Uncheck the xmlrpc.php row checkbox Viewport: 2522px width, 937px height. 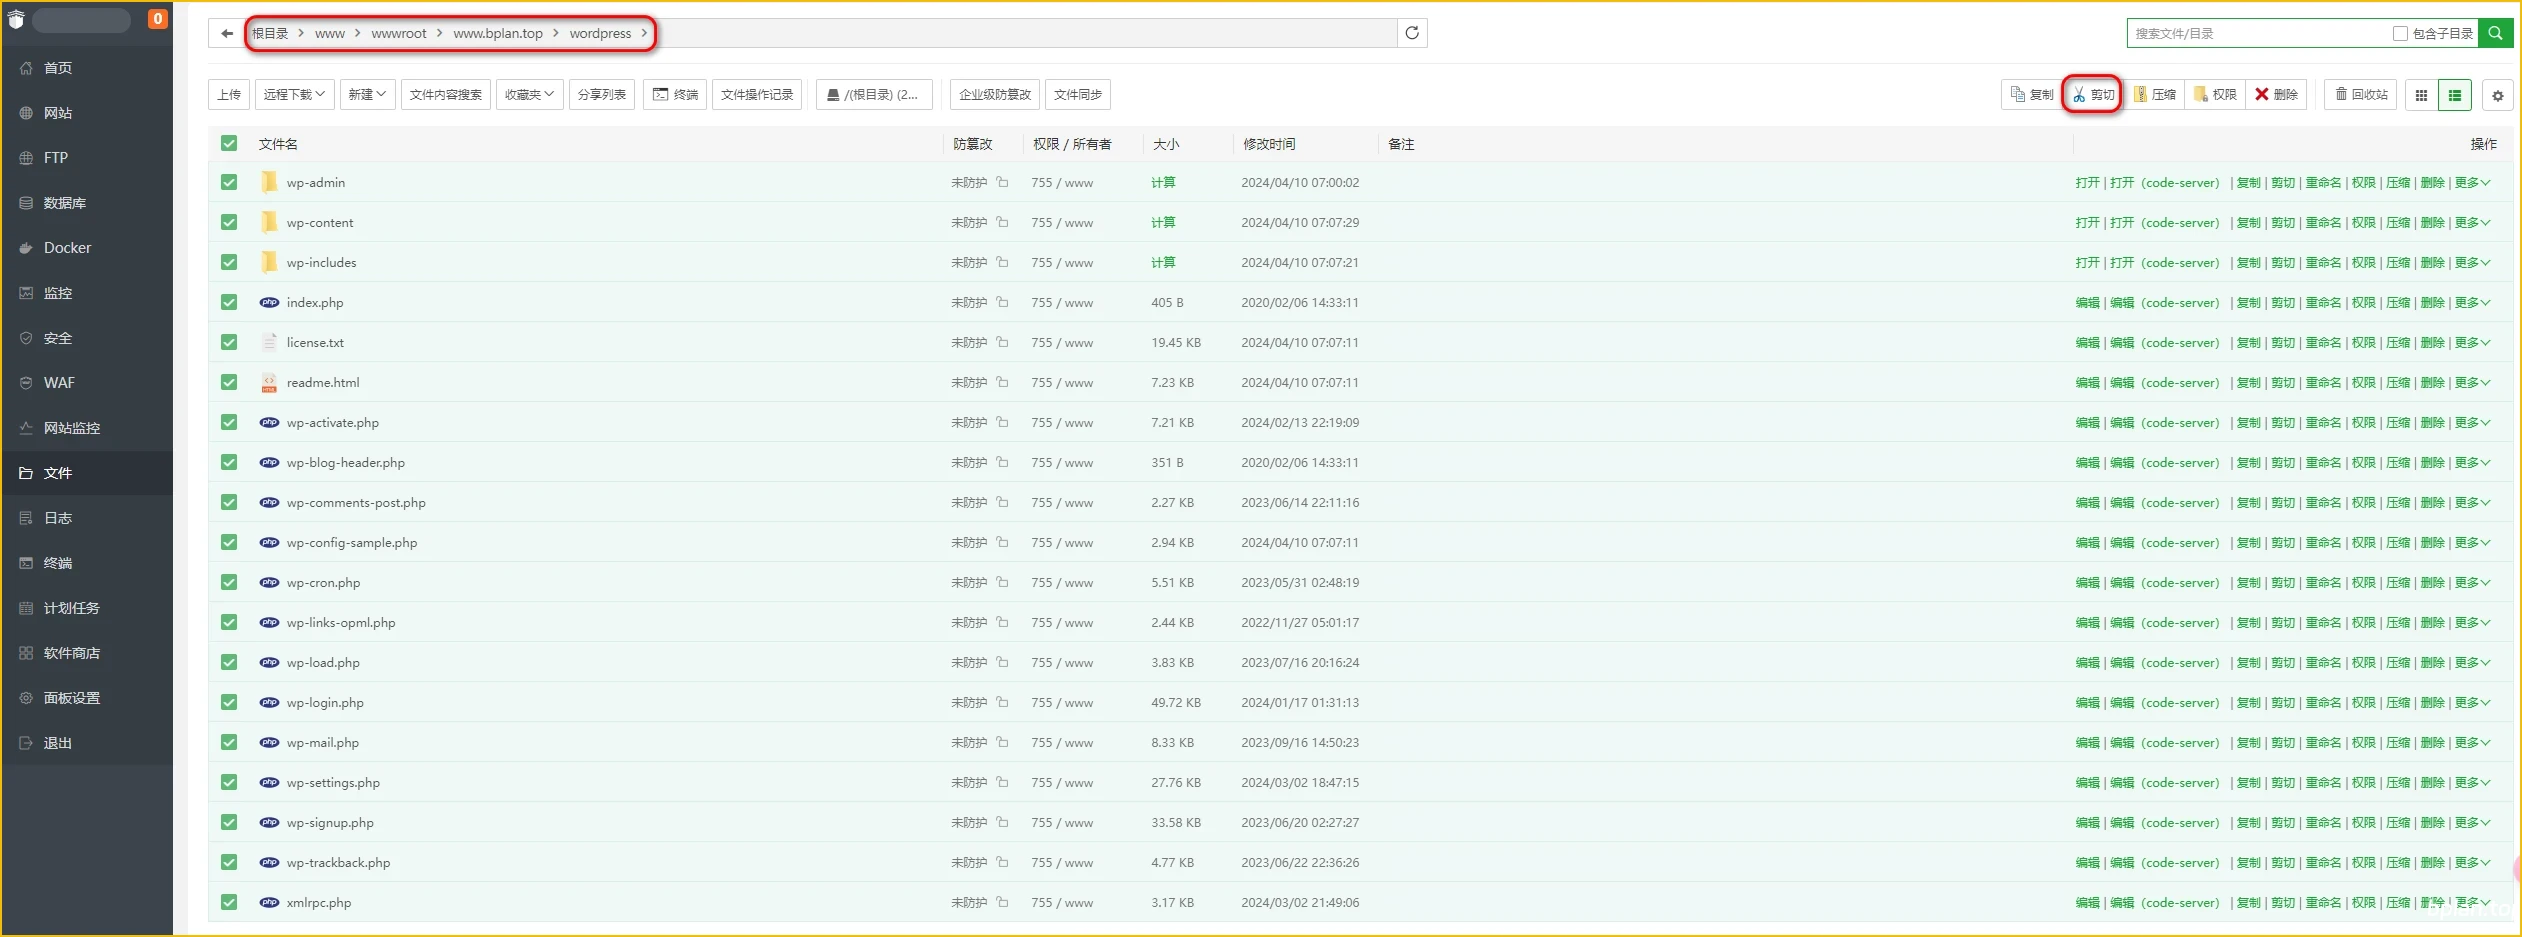pyautogui.click(x=229, y=902)
